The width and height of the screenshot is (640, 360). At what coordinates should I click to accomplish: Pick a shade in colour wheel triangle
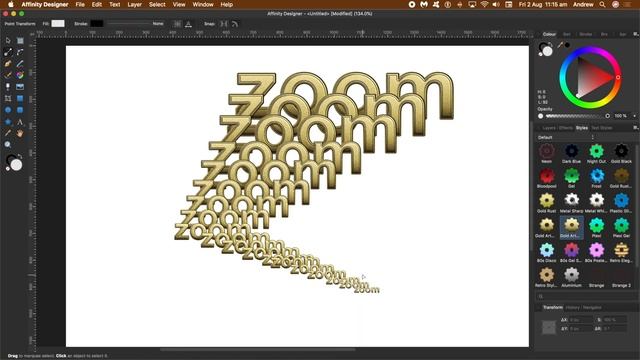point(592,77)
